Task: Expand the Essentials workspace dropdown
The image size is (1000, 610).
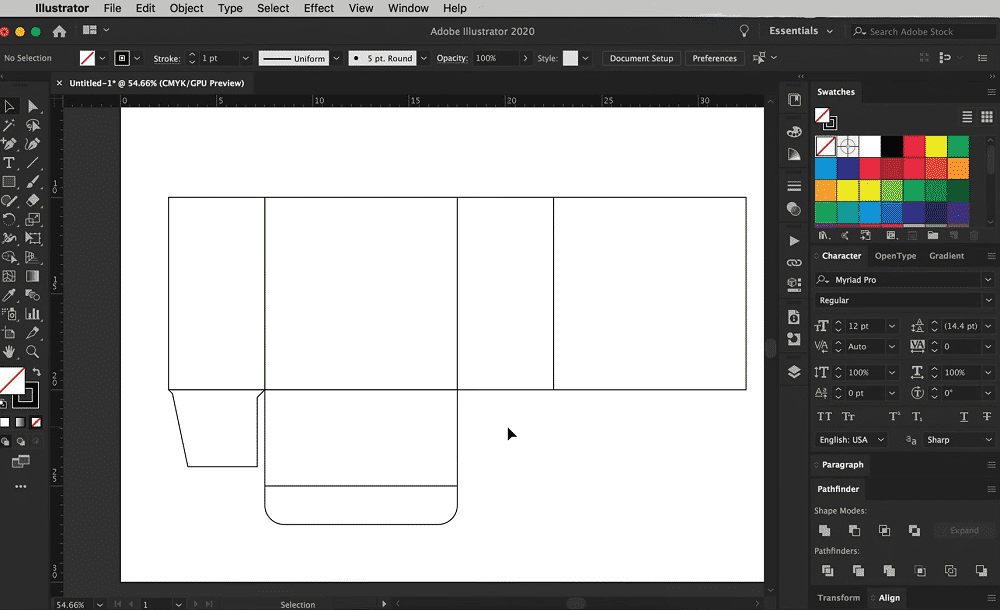Action: click(x=829, y=31)
